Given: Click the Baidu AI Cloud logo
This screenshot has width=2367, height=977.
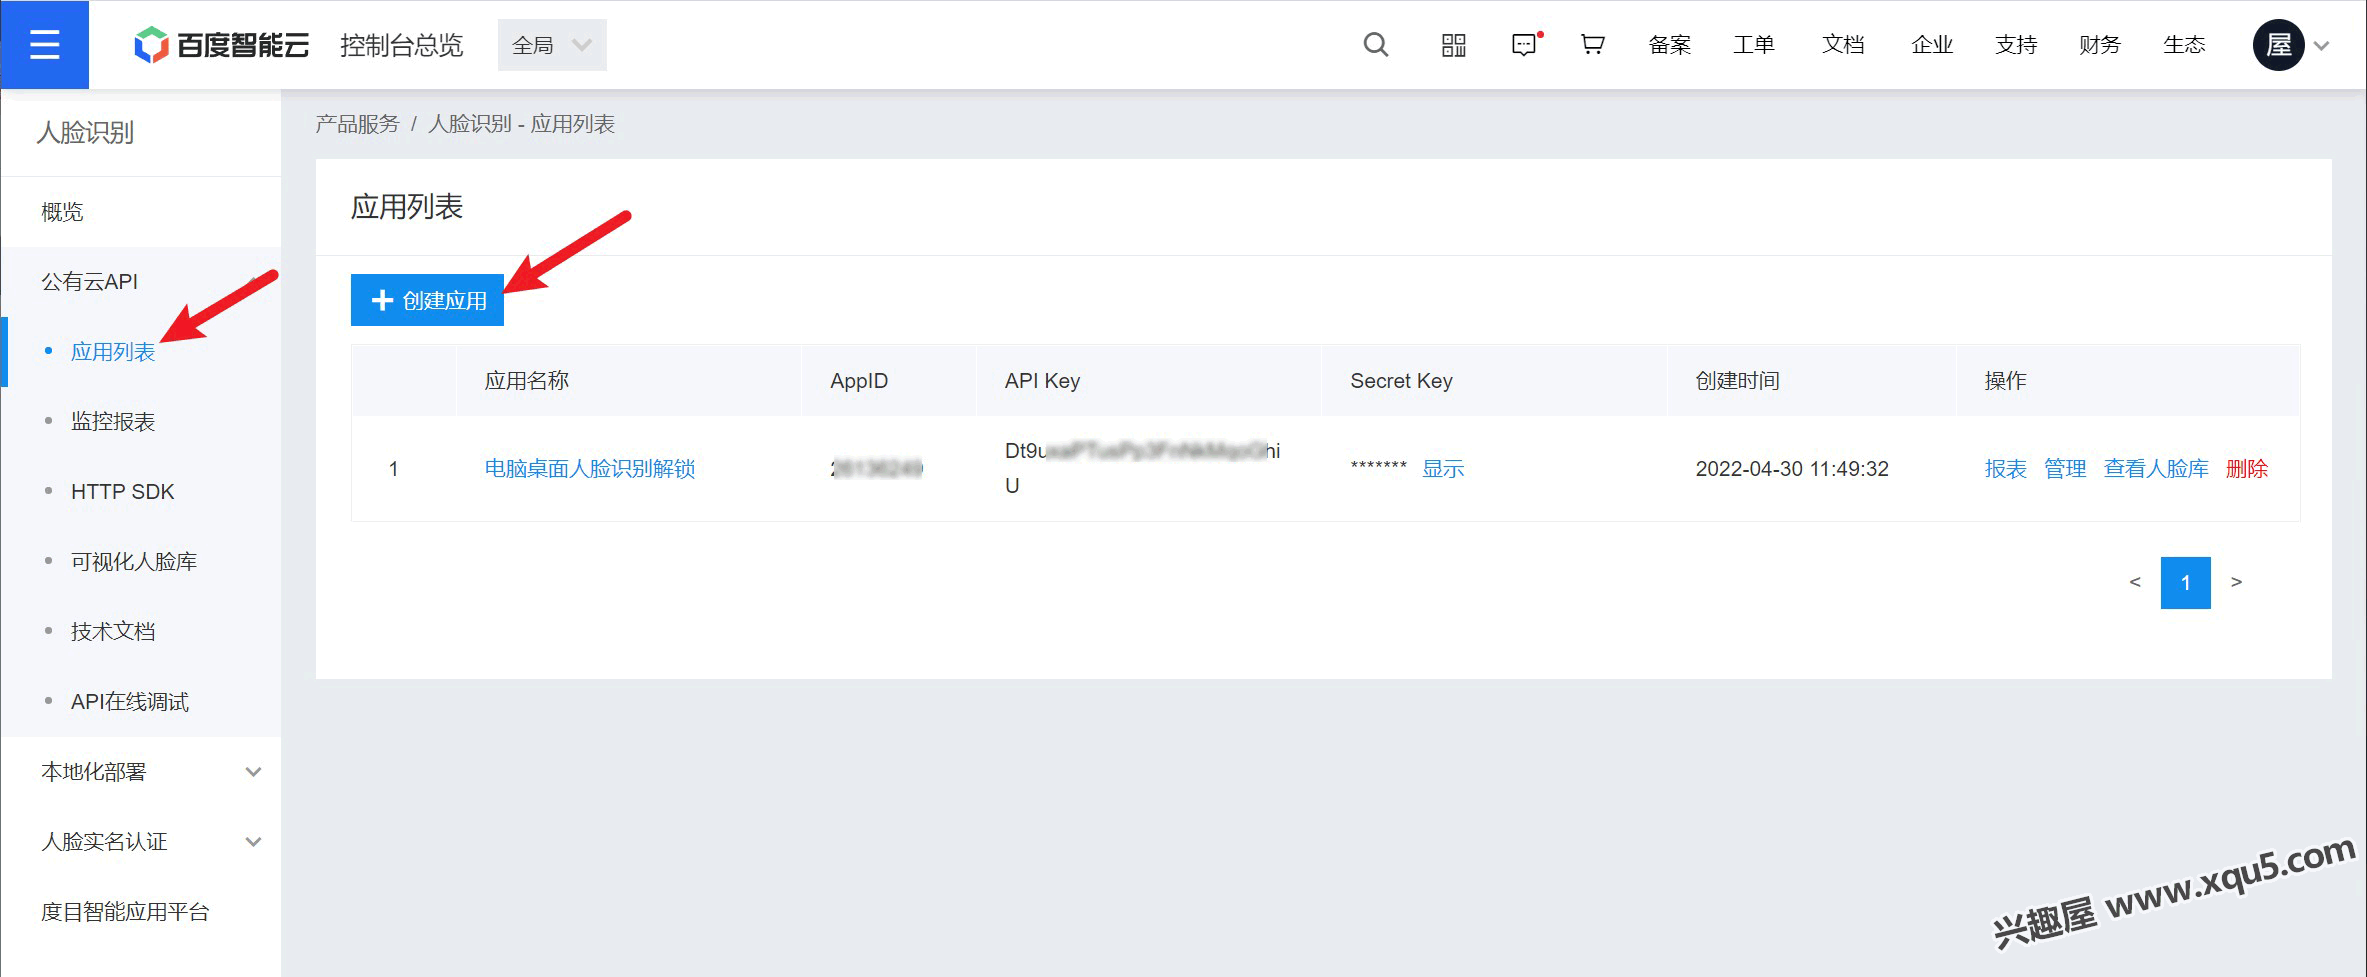Looking at the screenshot, I should click(x=222, y=45).
